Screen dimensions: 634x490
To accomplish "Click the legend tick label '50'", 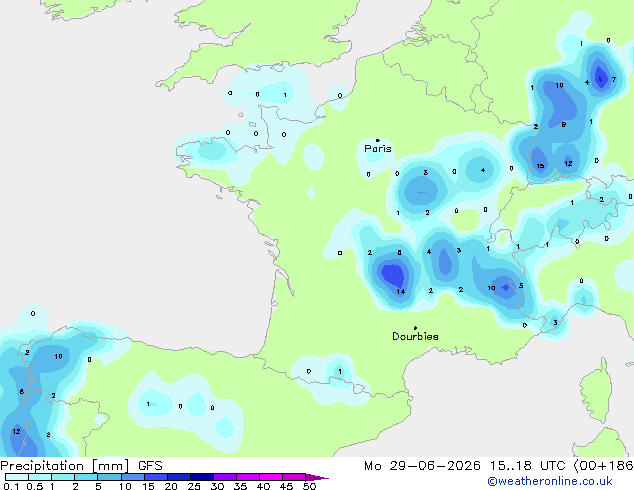I will [x=310, y=486].
